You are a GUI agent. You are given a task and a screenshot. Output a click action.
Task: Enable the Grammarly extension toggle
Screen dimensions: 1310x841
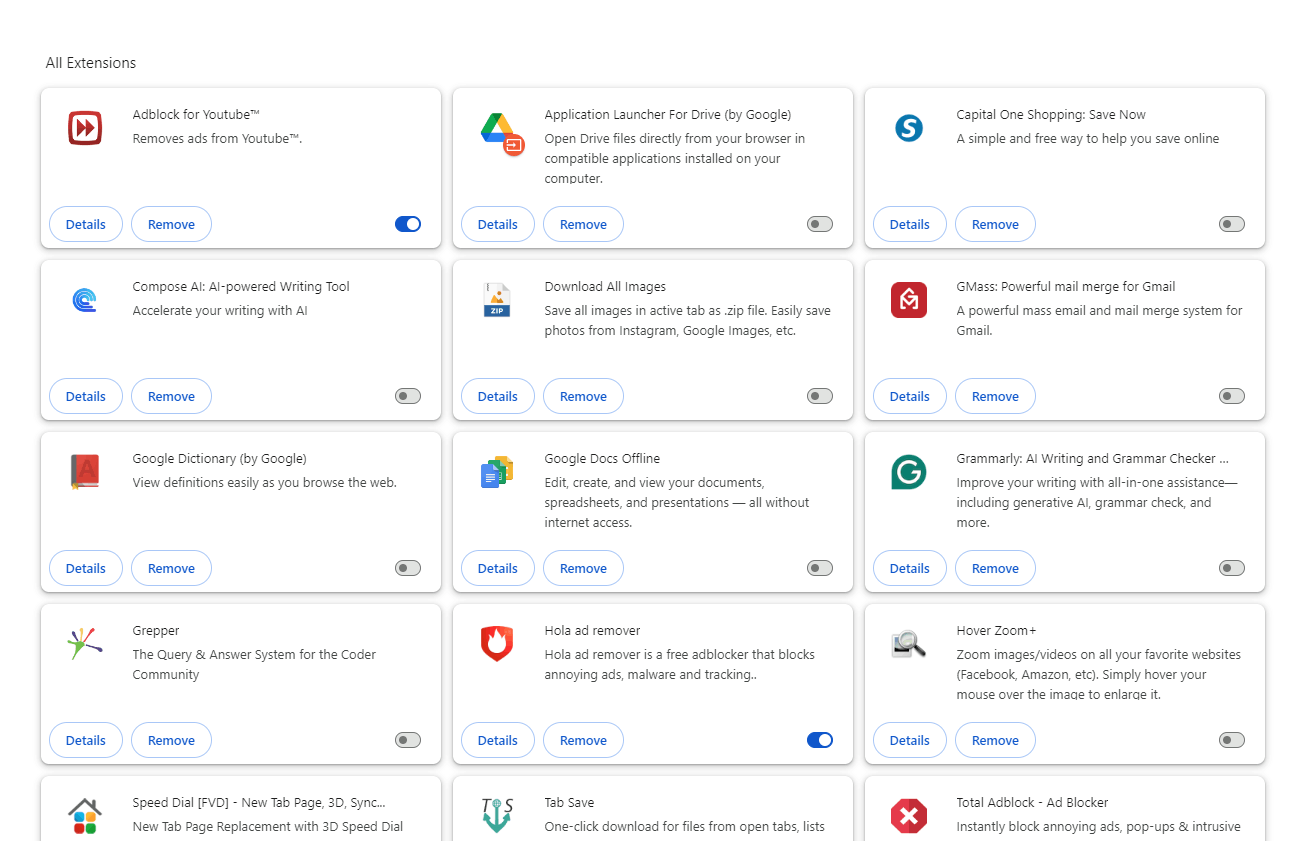pos(1231,567)
